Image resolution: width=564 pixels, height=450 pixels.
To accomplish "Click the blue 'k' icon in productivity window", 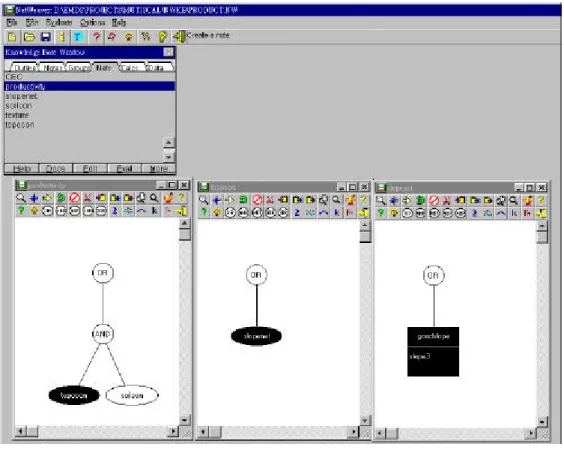I will [x=155, y=211].
